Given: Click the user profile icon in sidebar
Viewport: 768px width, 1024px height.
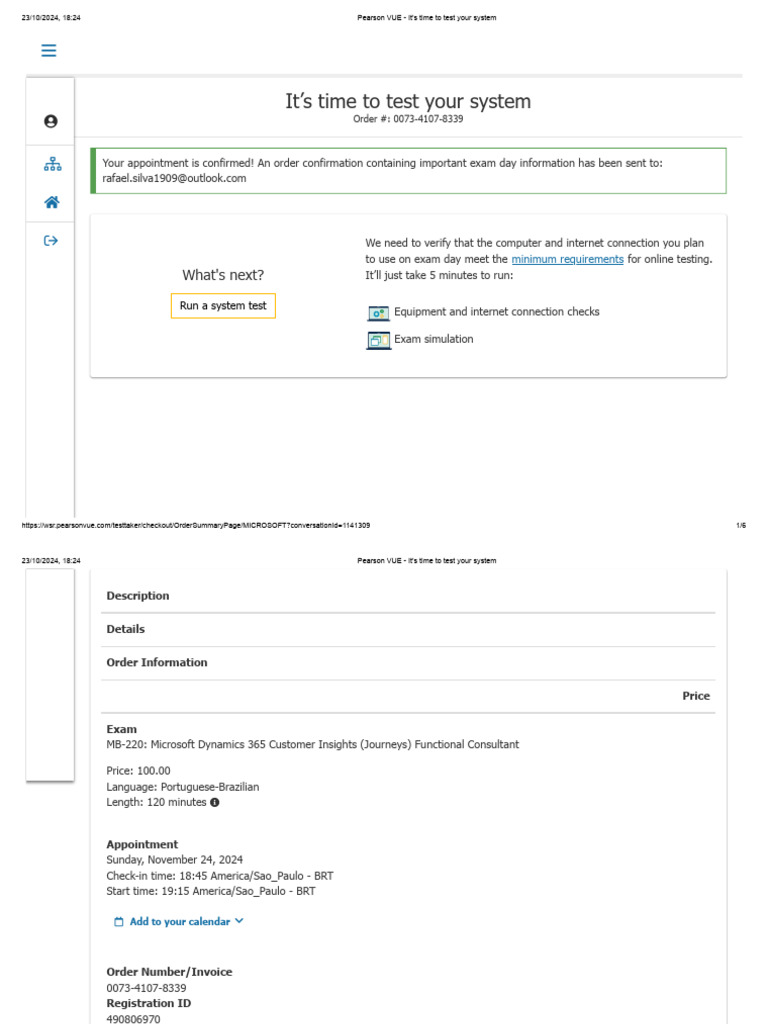Looking at the screenshot, I should click(x=51, y=121).
